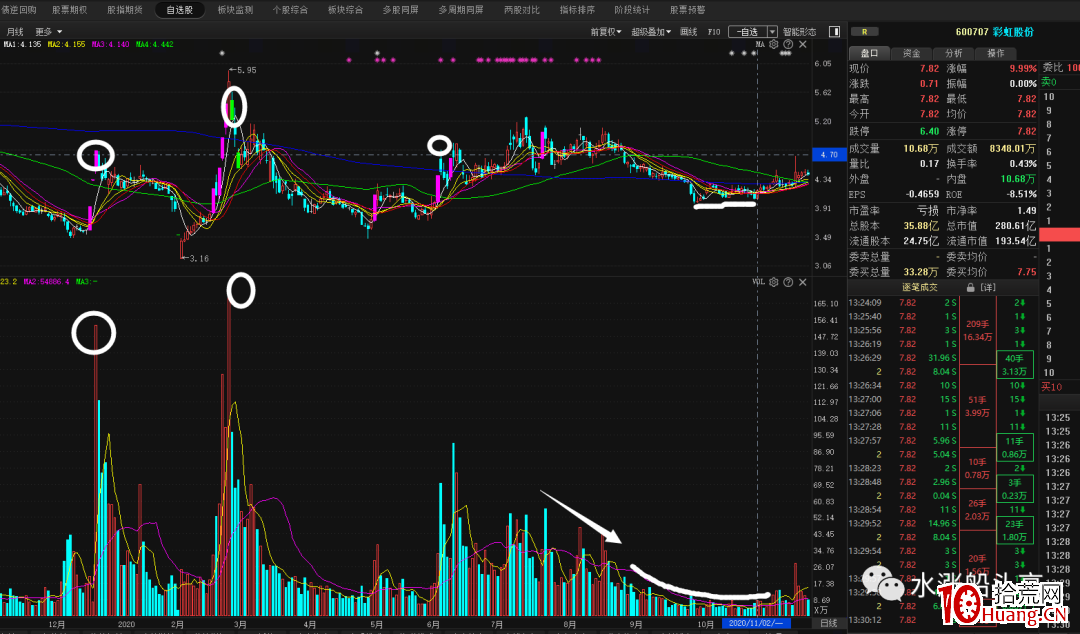Switch to the 板块监测 tab
The height and width of the screenshot is (634, 1080).
[235, 9]
